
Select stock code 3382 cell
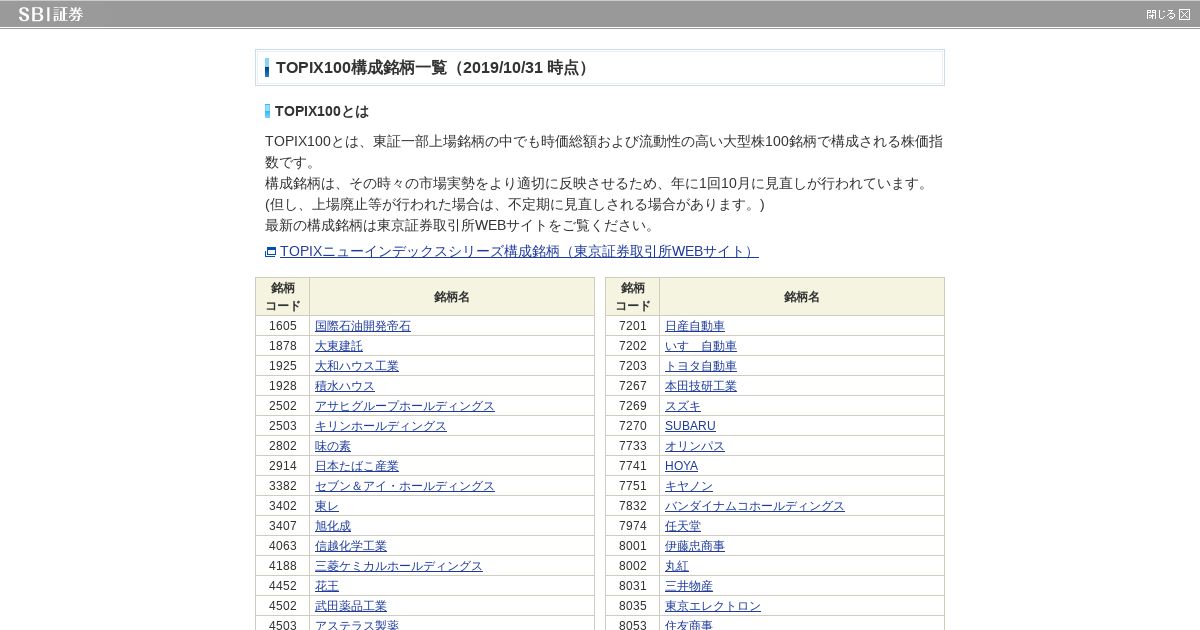pyautogui.click(x=283, y=486)
